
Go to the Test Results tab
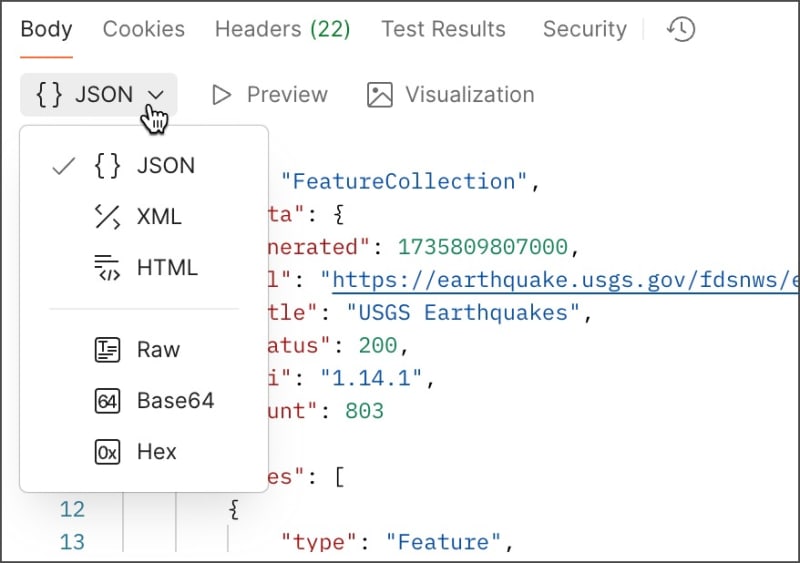[x=443, y=29]
